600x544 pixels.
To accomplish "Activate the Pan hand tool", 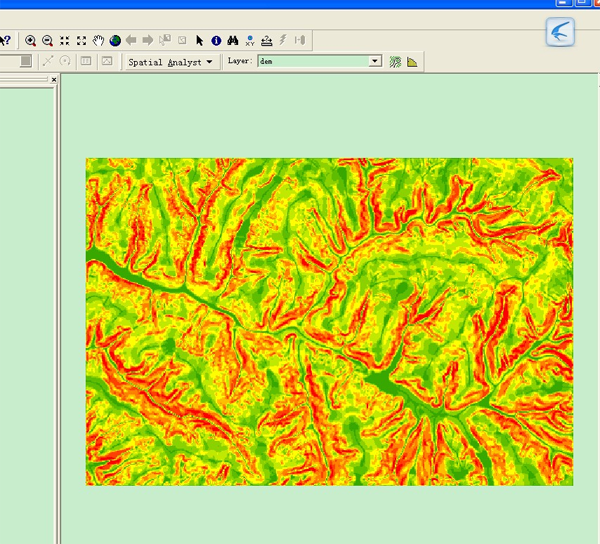I will coord(98,41).
